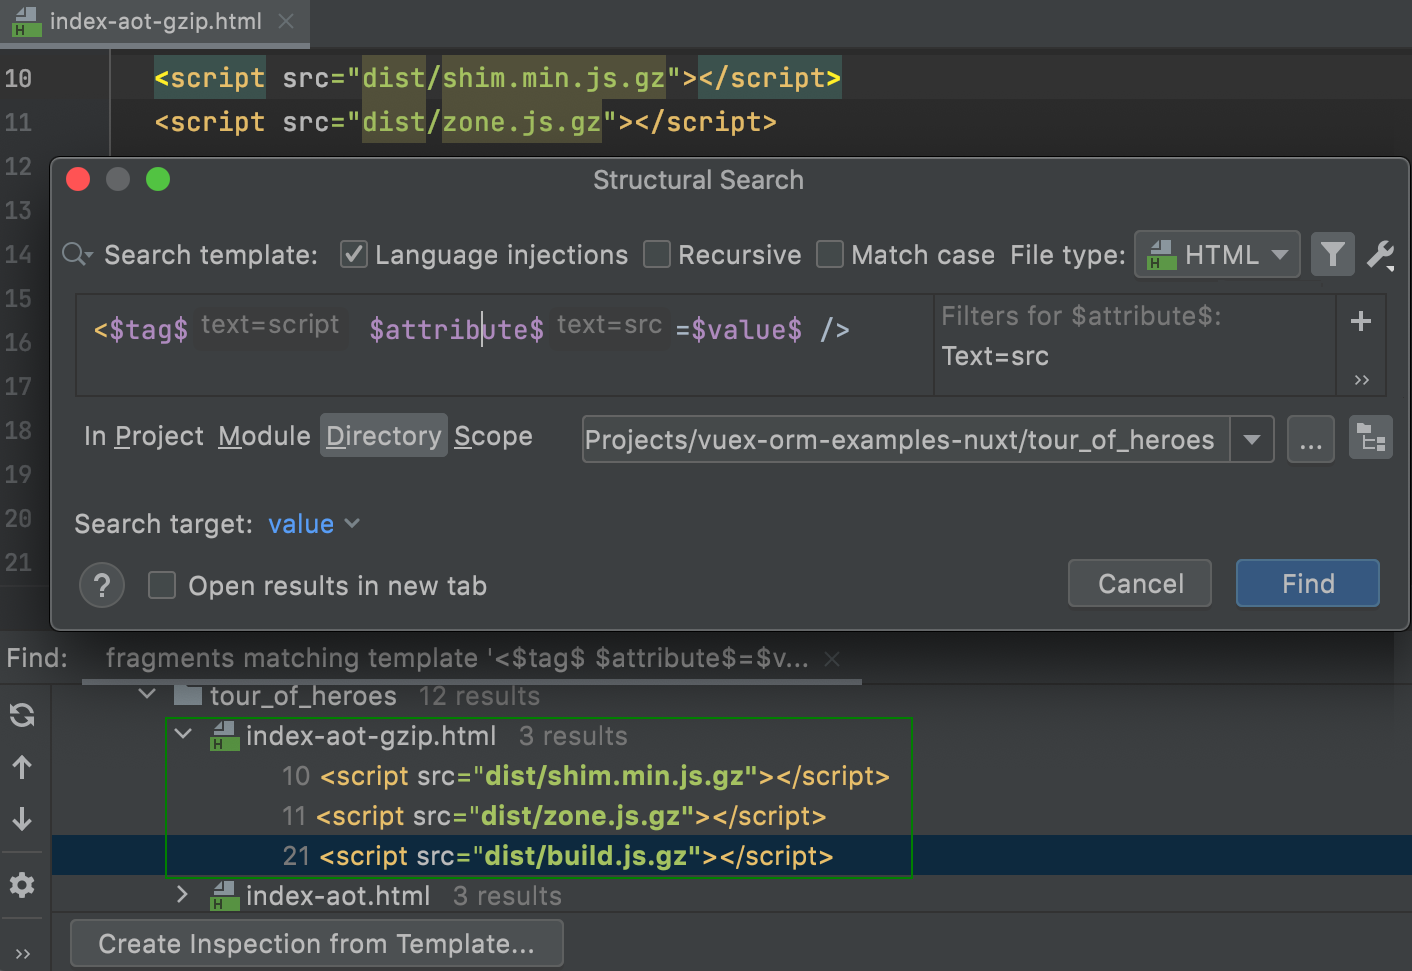Jump to previous occurrence with up arrow
The width and height of the screenshot is (1412, 971).
coord(22,767)
